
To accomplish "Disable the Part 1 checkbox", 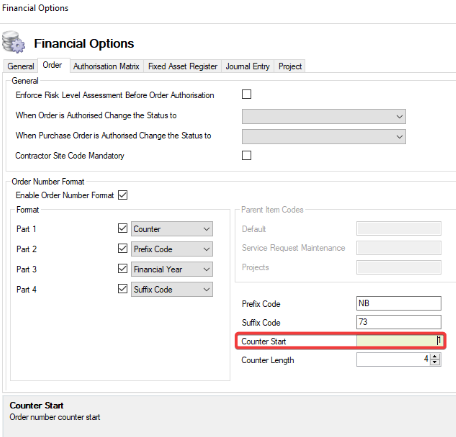I will [x=123, y=228].
